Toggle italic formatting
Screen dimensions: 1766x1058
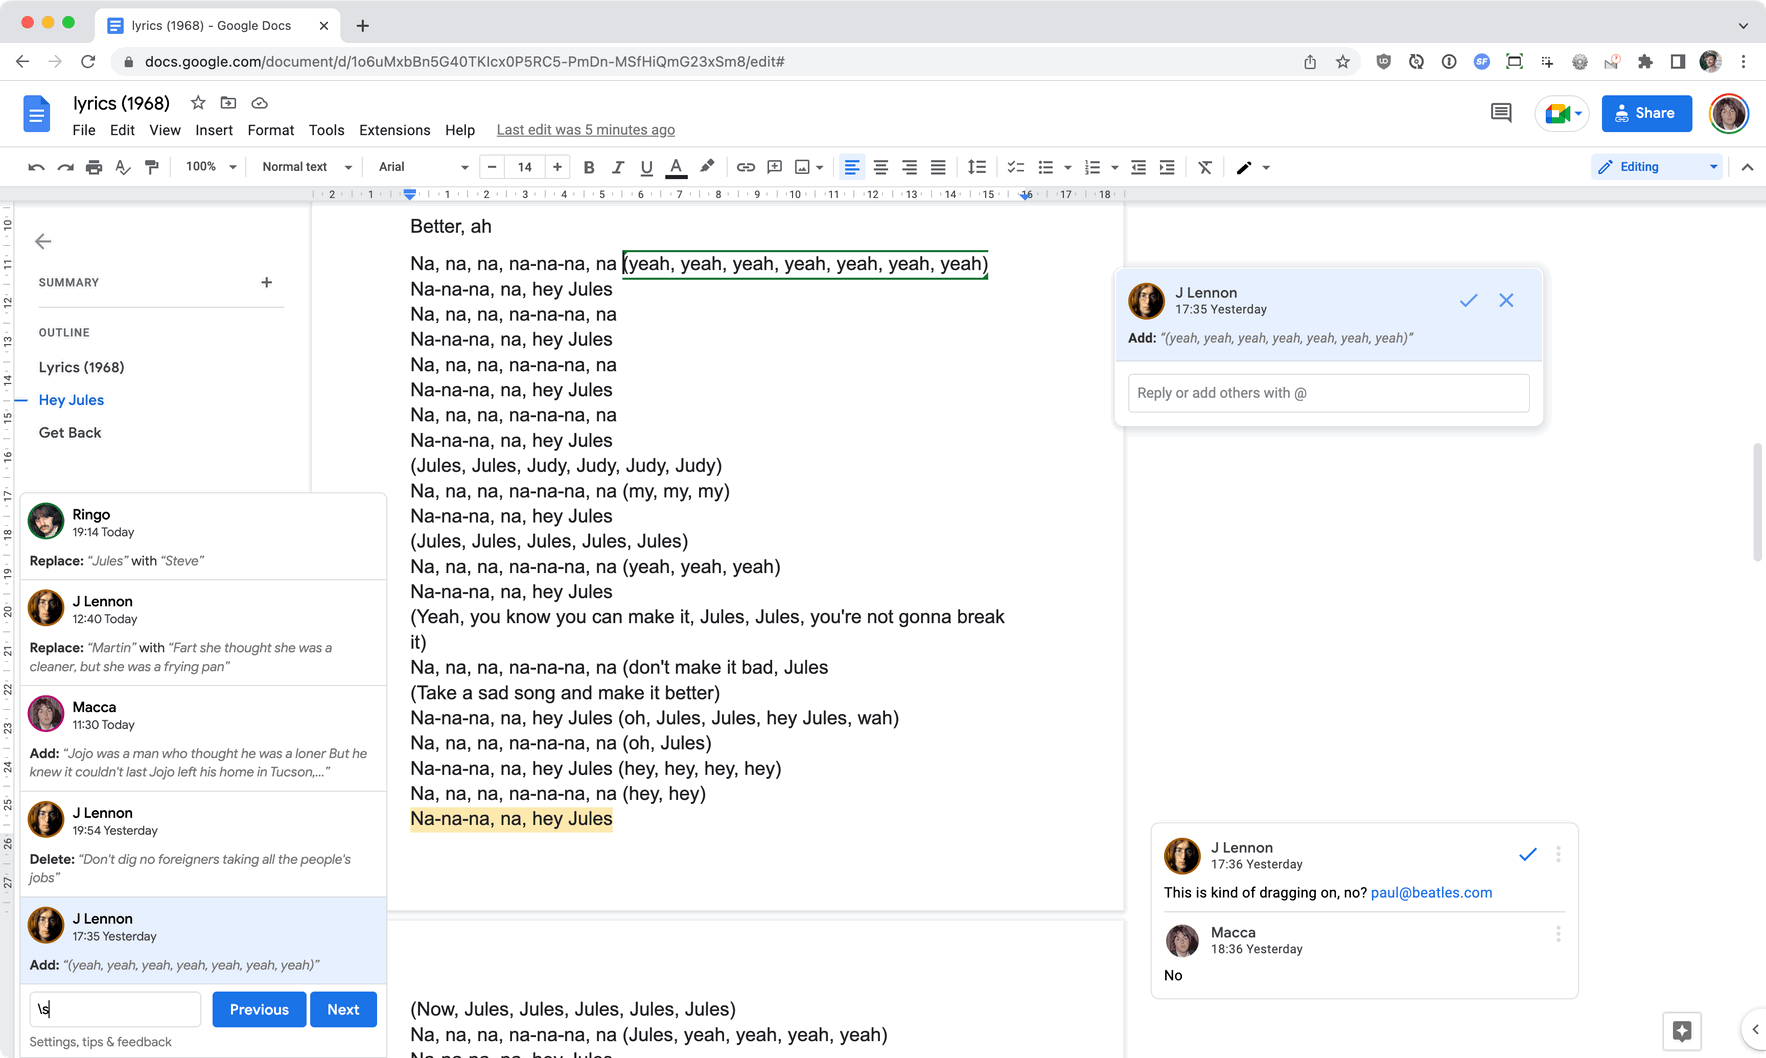[x=618, y=167]
